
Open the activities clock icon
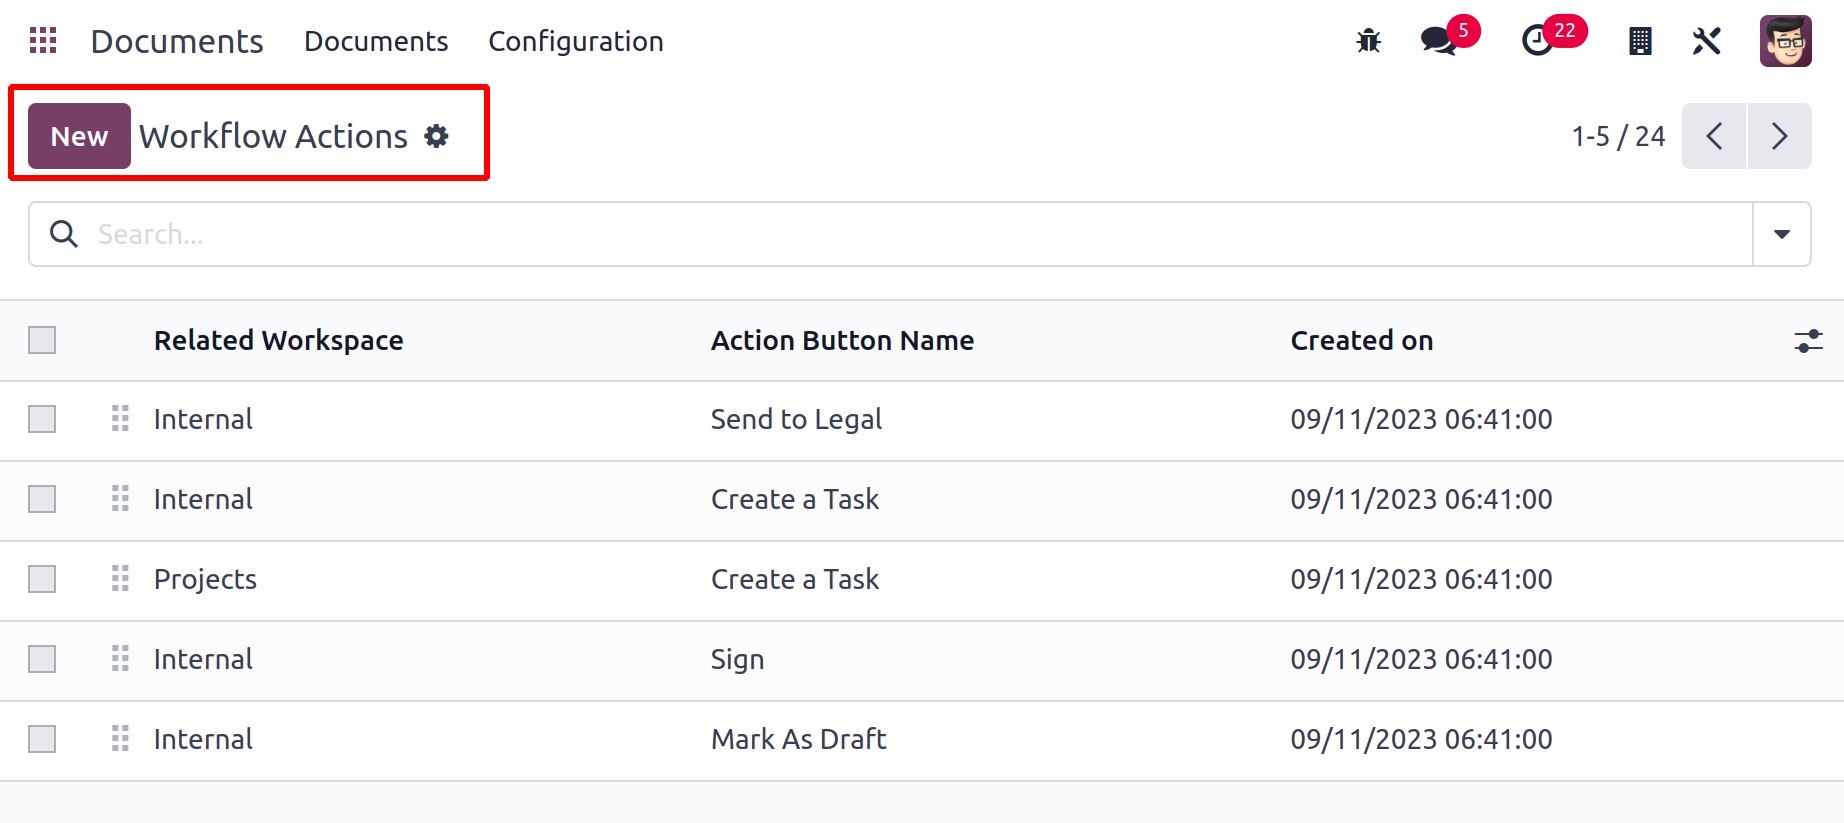pyautogui.click(x=1537, y=41)
